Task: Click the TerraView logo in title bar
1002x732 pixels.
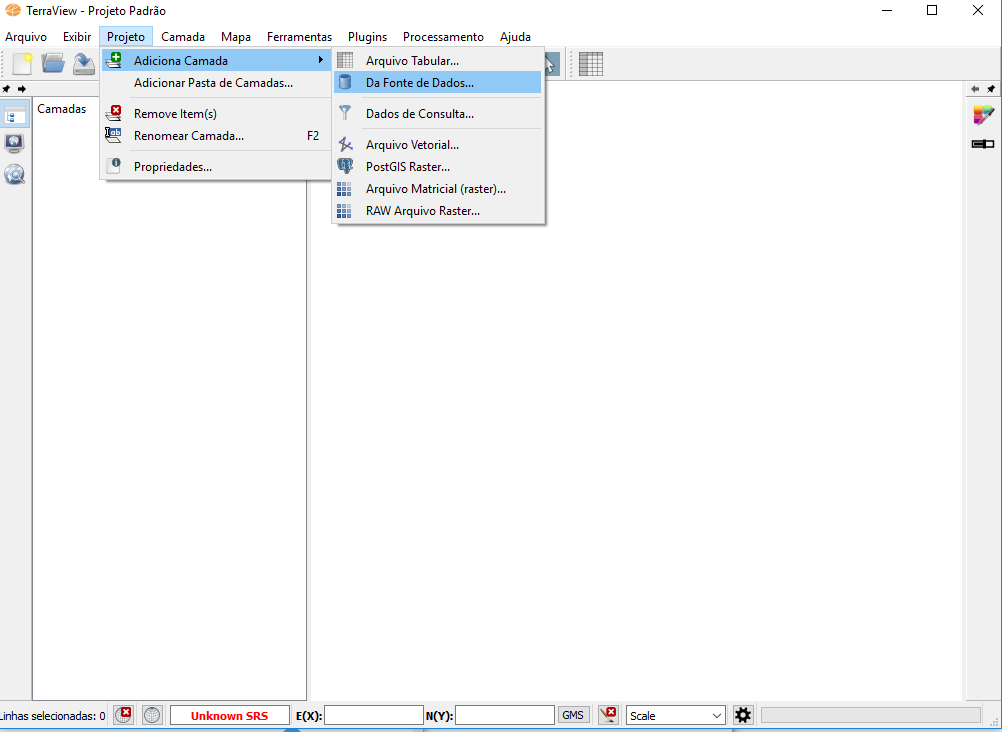Action: click(13, 10)
